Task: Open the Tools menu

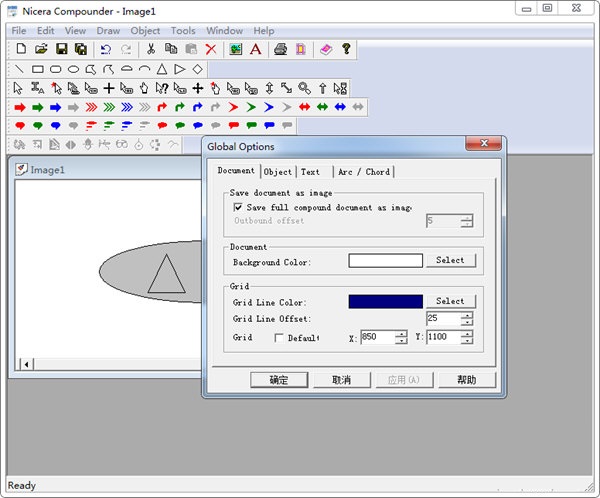Action: click(183, 31)
